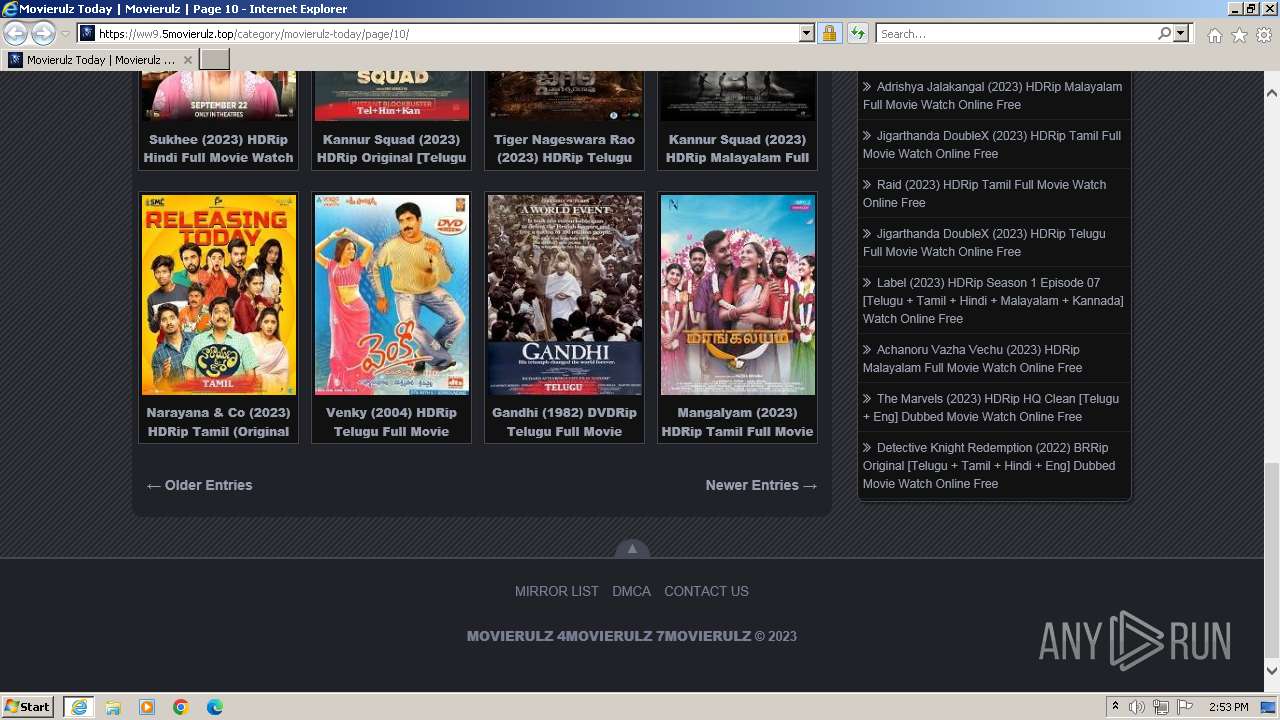Open Adrishya Jalakangal (2023) Malayalam sidebar link
Screen dimensions: 1280x720
992,95
